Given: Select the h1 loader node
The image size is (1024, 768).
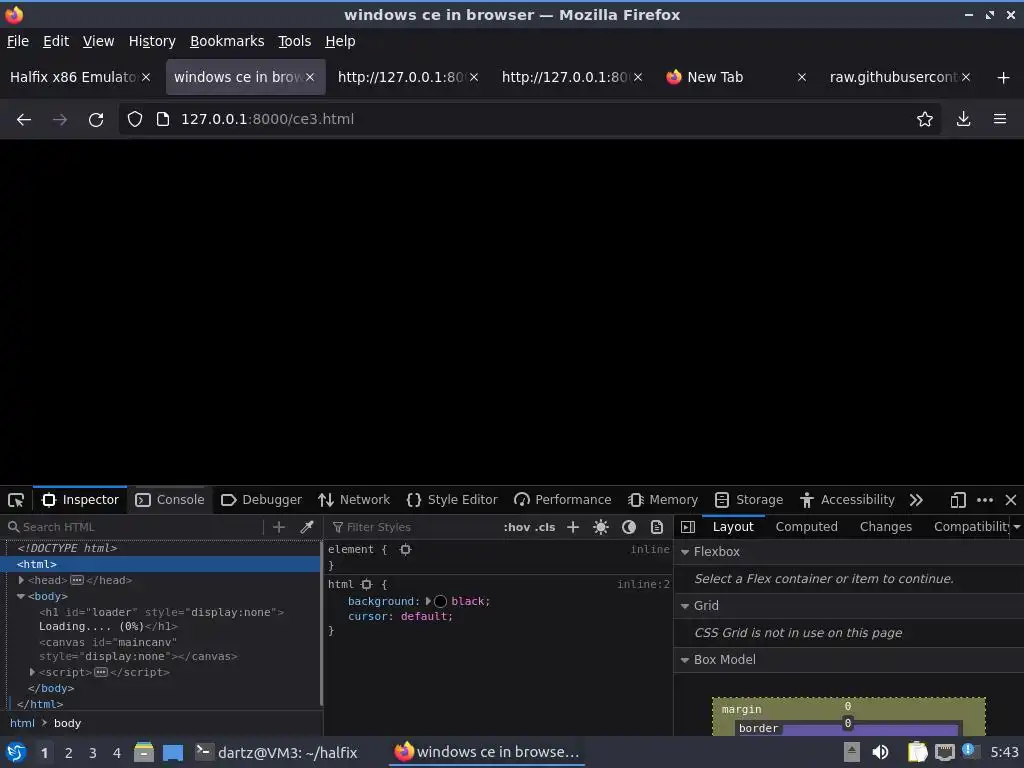Looking at the screenshot, I should [x=161, y=619].
